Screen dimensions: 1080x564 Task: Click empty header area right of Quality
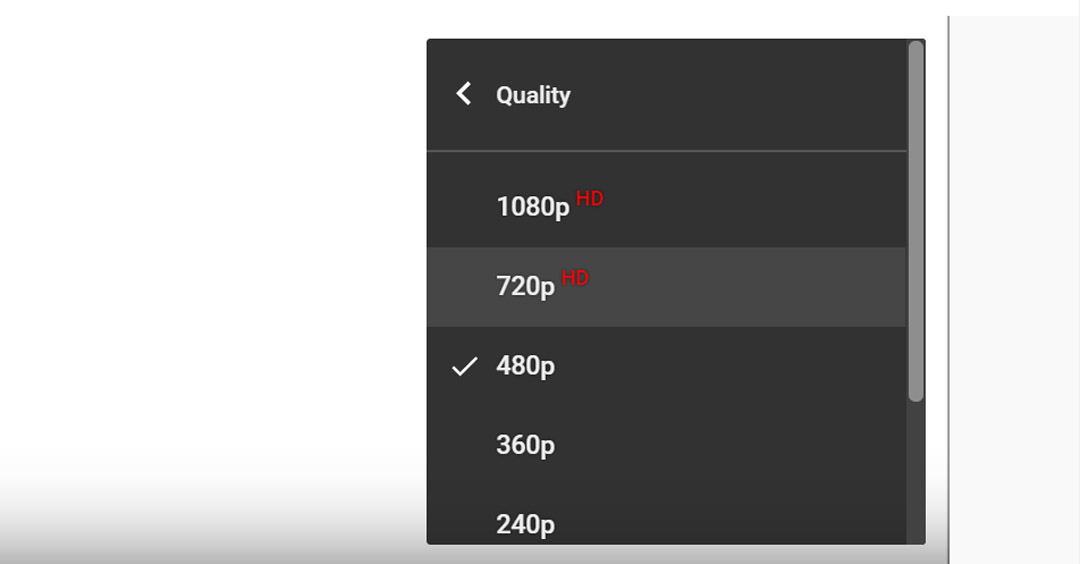(737, 95)
